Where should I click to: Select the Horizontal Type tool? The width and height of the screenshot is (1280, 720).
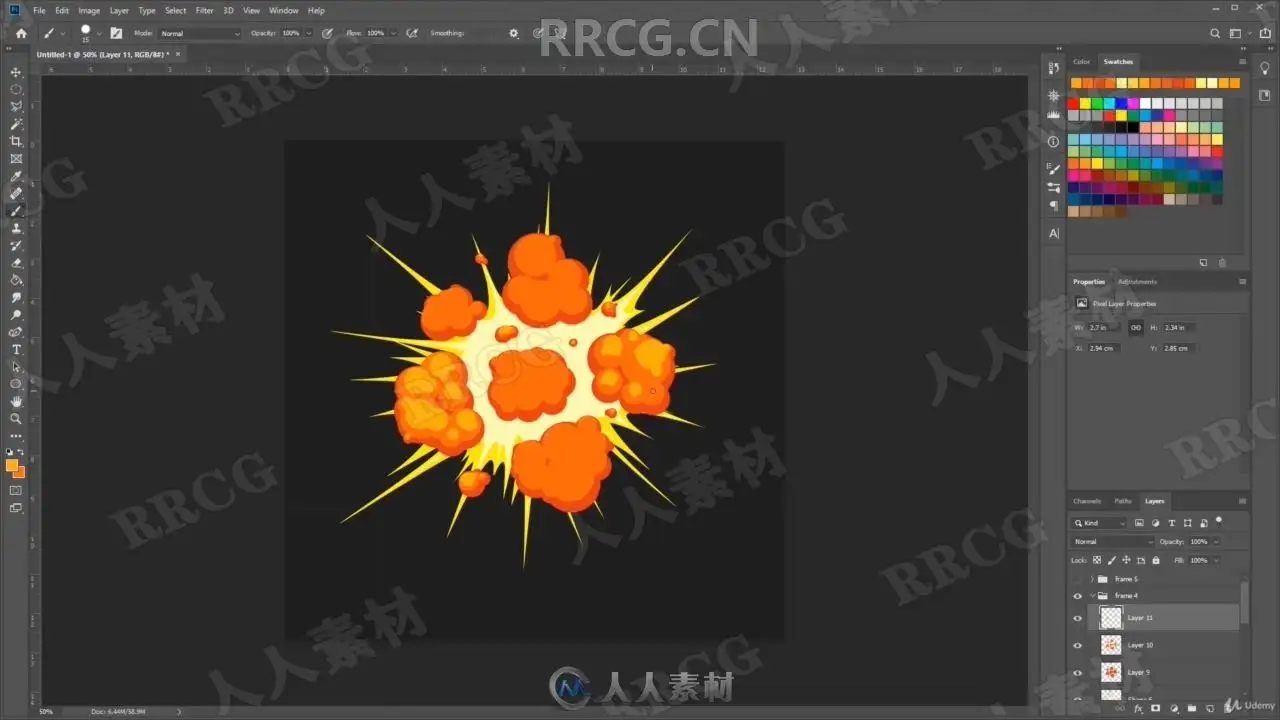pyautogui.click(x=16, y=349)
